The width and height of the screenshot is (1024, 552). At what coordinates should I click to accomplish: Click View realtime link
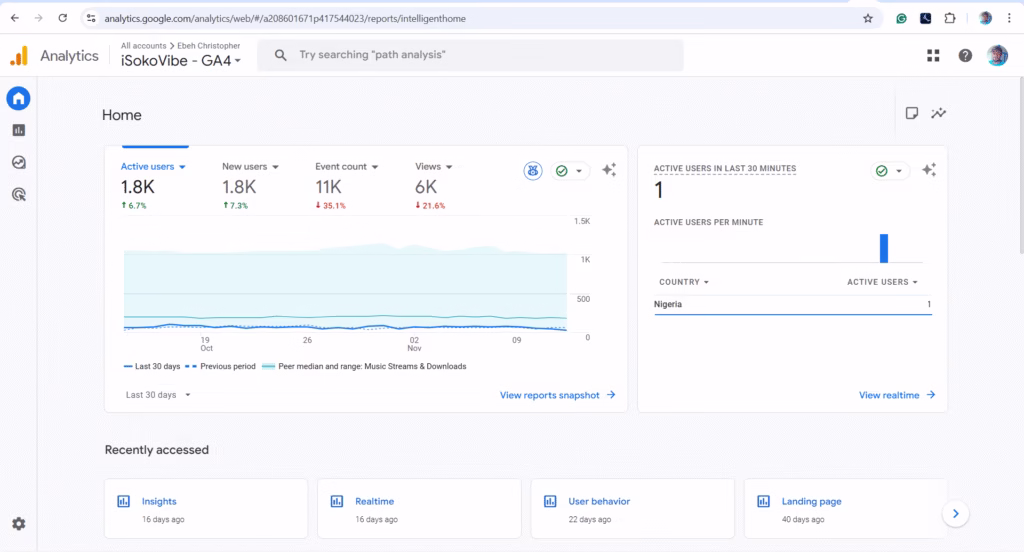[x=896, y=395]
